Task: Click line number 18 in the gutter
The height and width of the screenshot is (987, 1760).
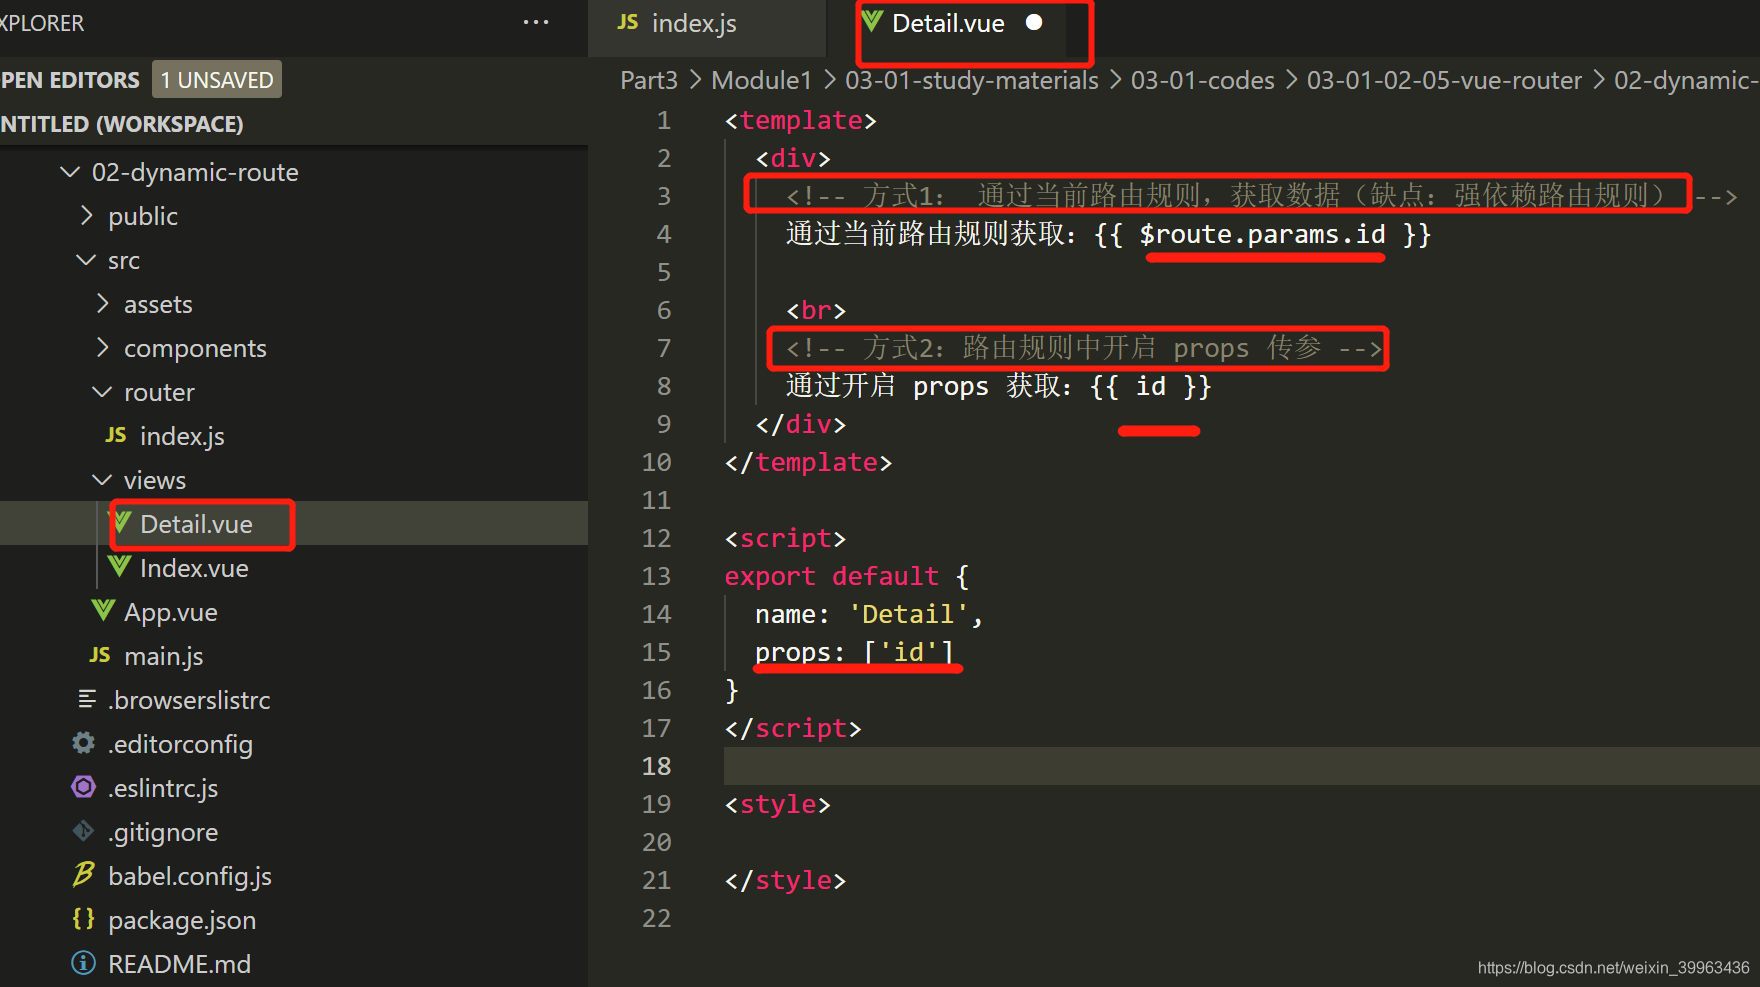Action: coord(656,766)
